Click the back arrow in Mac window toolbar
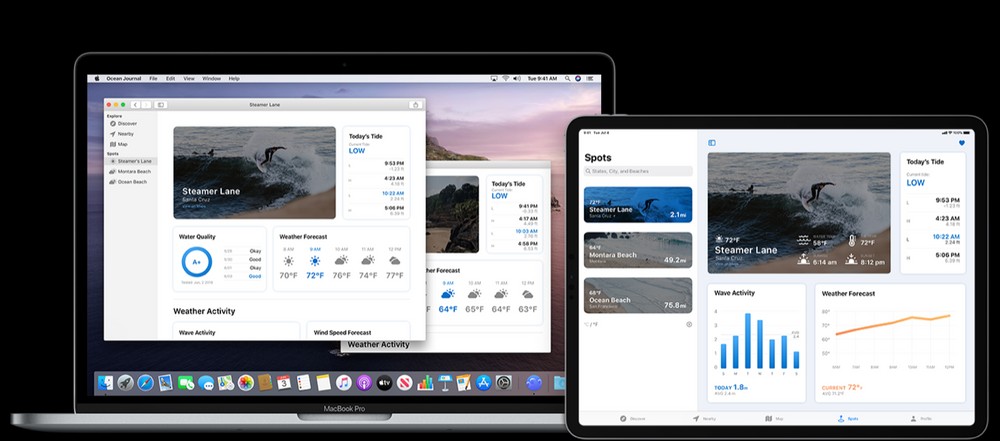The width and height of the screenshot is (1000, 441). coord(135,104)
